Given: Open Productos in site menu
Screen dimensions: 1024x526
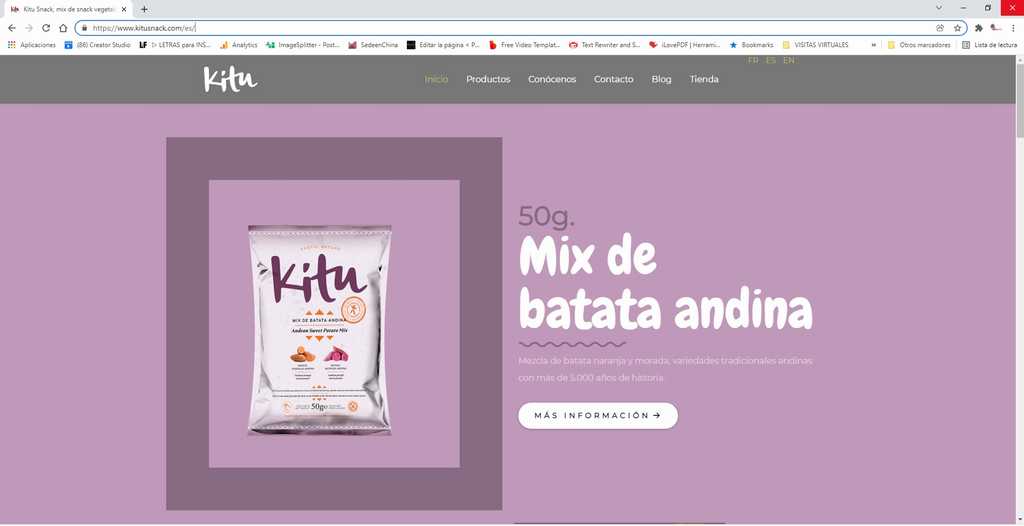Looking at the screenshot, I should tap(488, 79).
